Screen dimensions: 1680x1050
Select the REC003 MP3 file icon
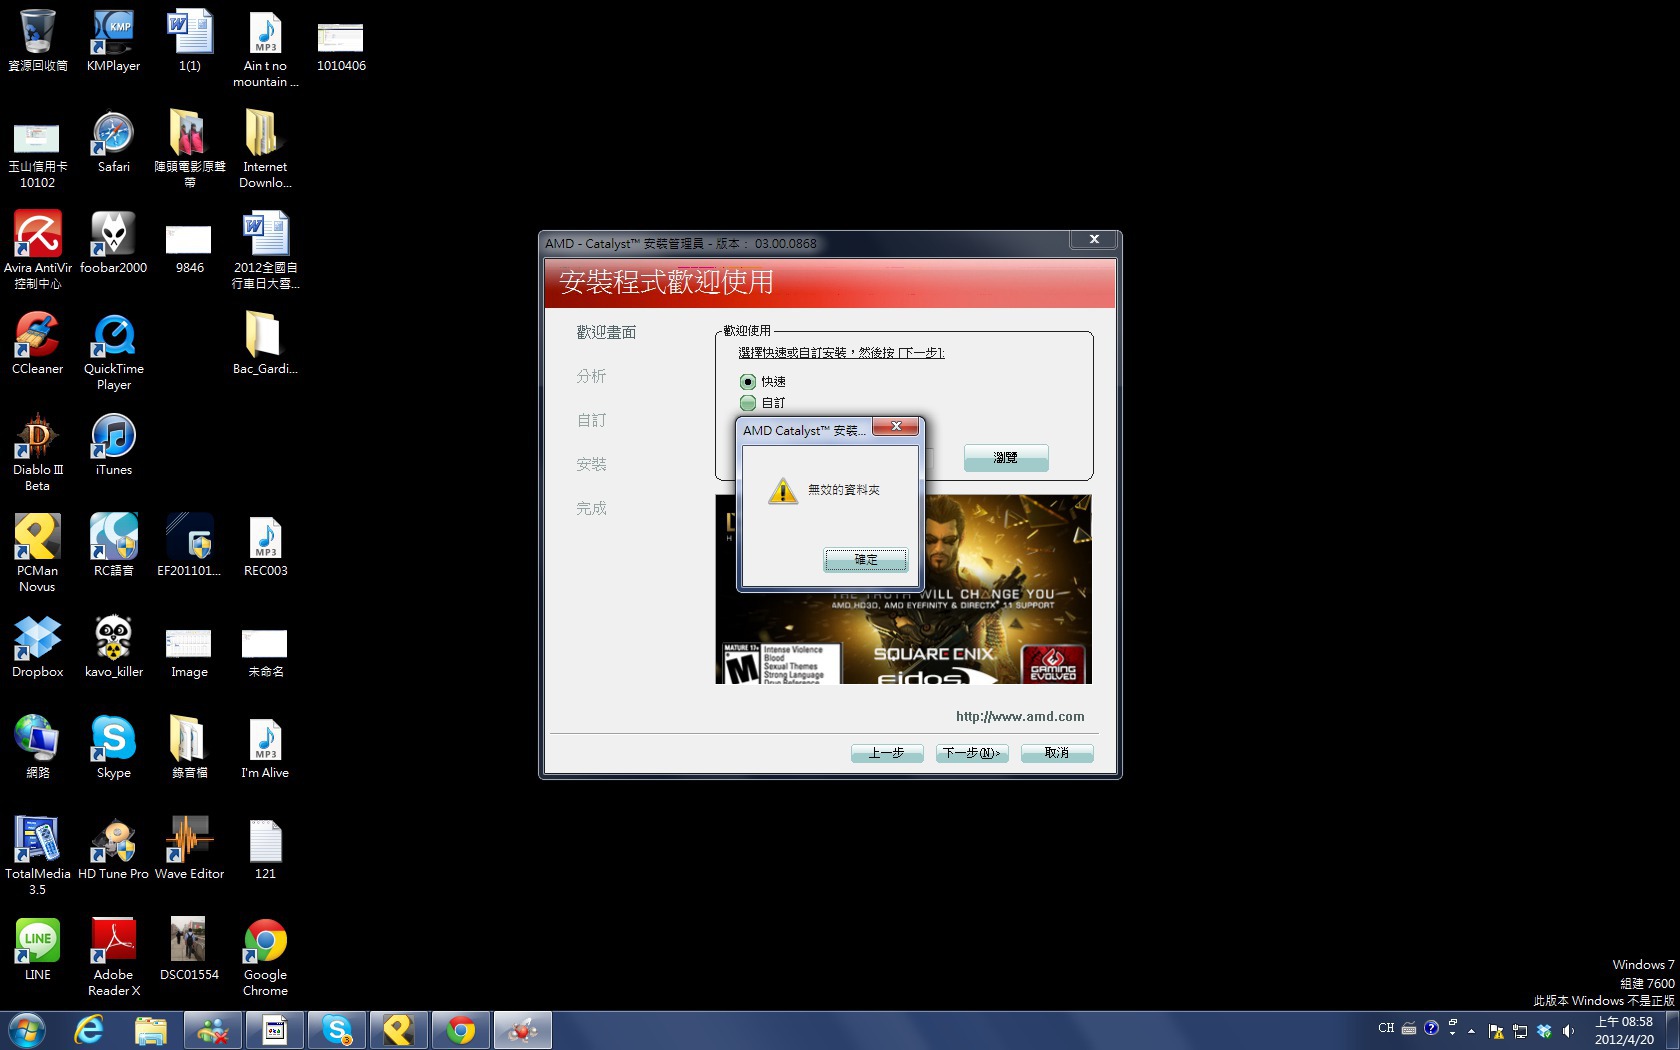(266, 546)
